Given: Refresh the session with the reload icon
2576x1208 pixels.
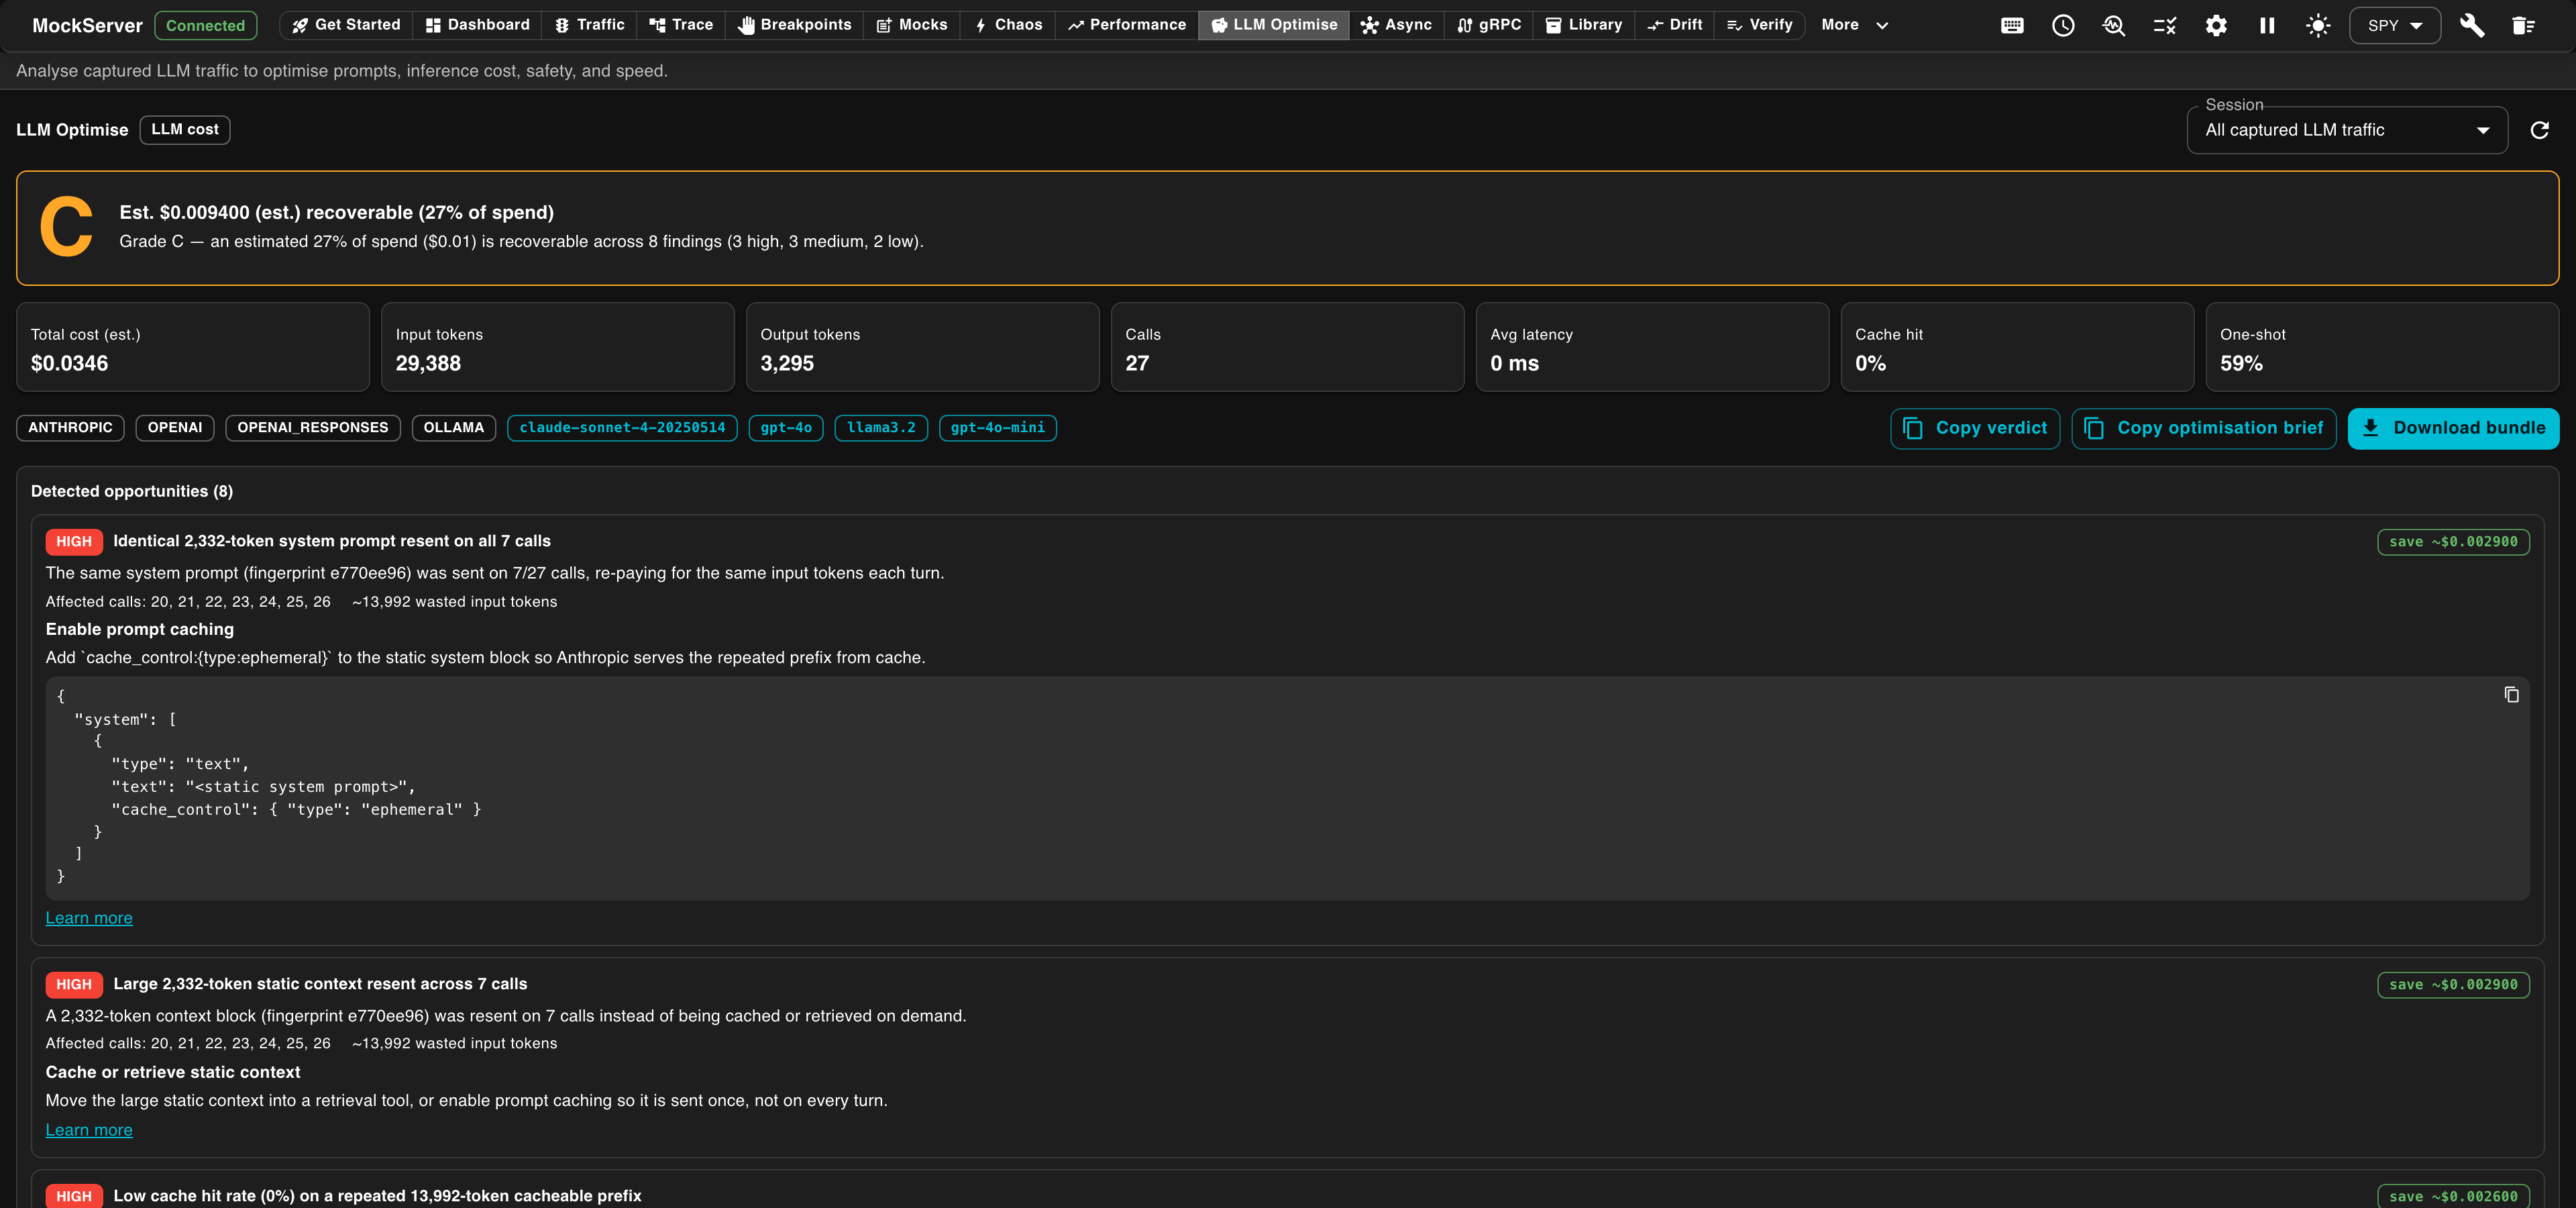Looking at the screenshot, I should coord(2539,130).
